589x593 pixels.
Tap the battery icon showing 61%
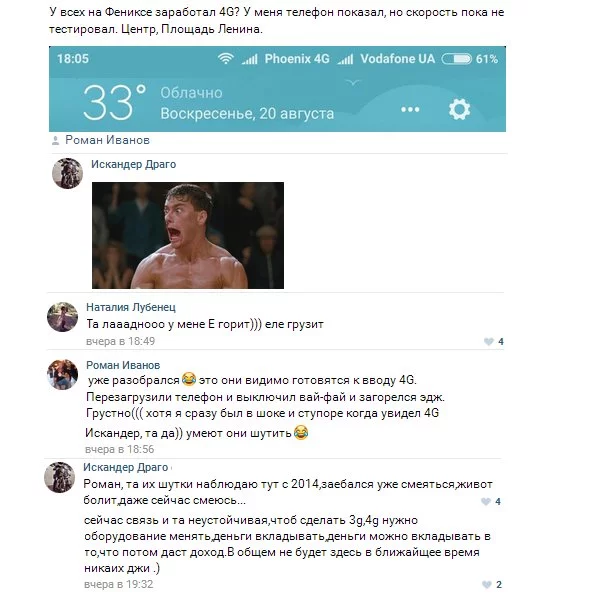[x=457, y=59]
